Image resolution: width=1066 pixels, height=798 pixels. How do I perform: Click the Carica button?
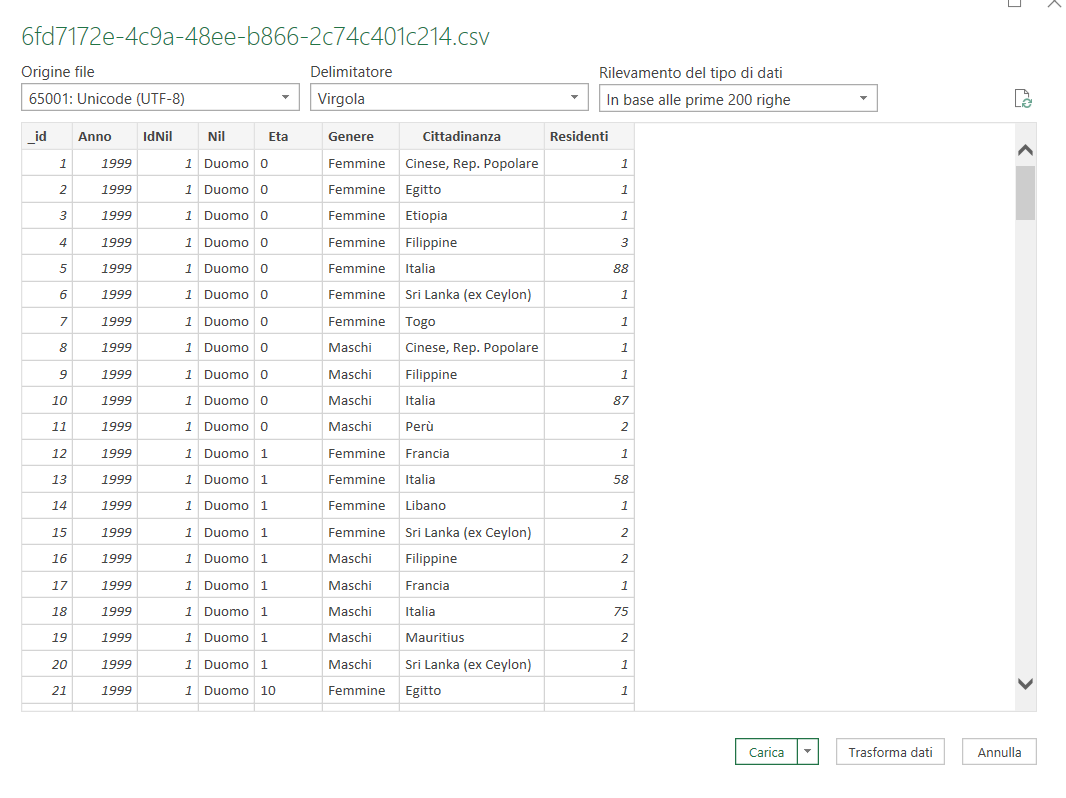[x=766, y=752]
